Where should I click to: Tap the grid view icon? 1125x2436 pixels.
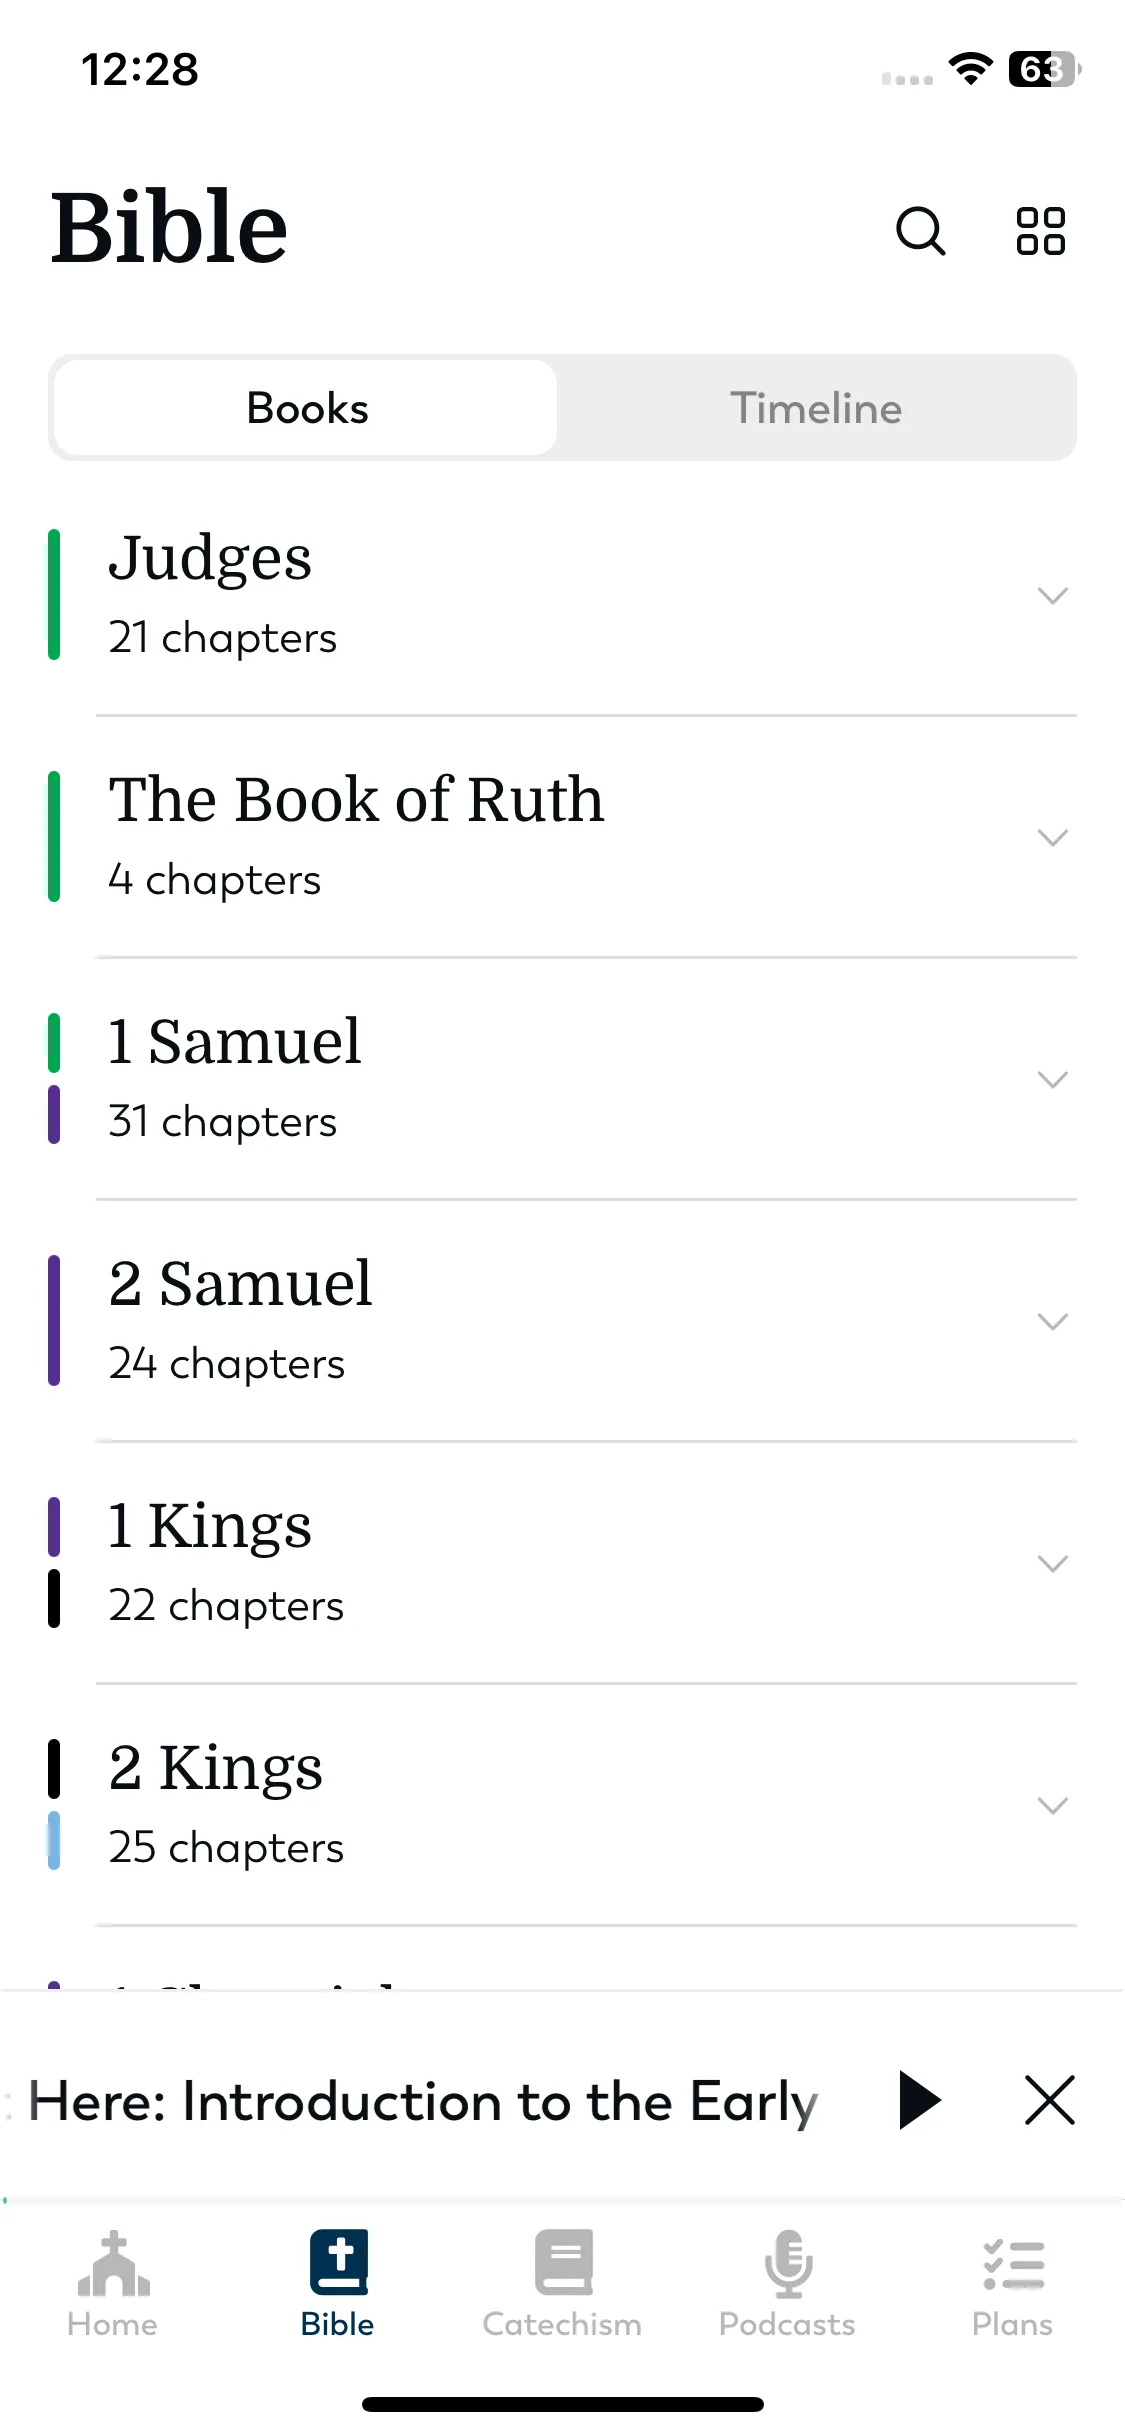click(x=1040, y=232)
